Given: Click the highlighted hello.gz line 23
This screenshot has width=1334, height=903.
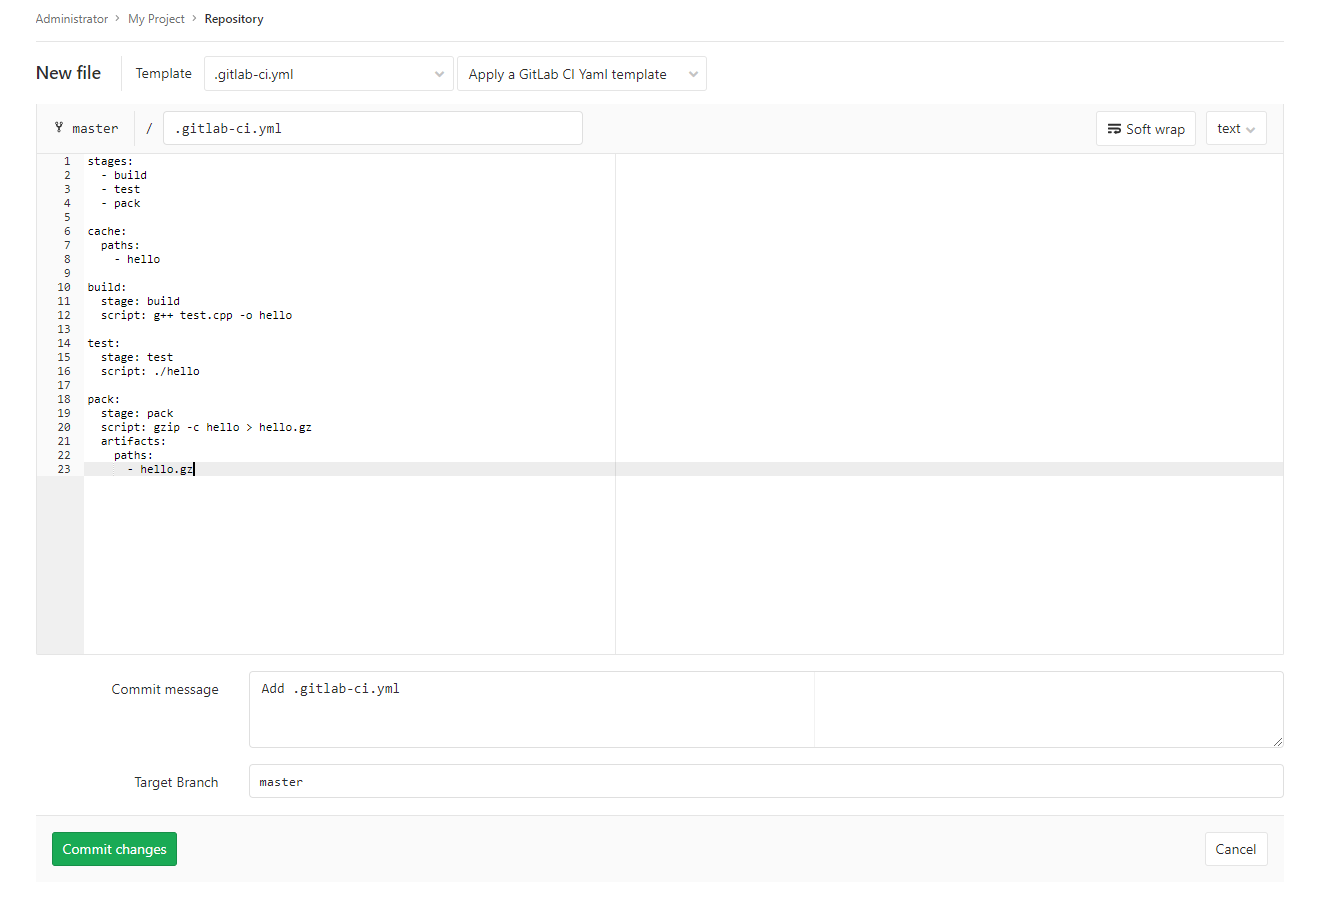Looking at the screenshot, I should coord(166,469).
